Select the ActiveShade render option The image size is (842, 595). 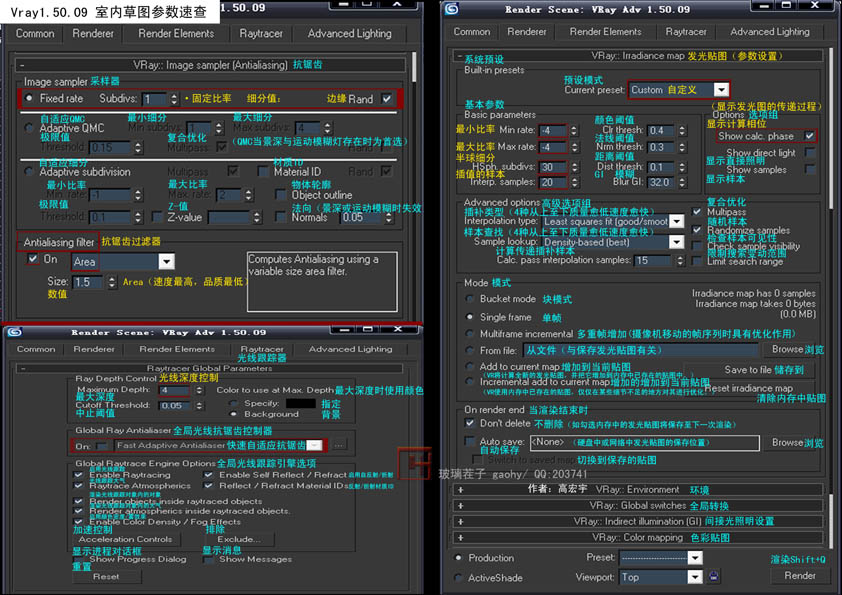click(458, 578)
